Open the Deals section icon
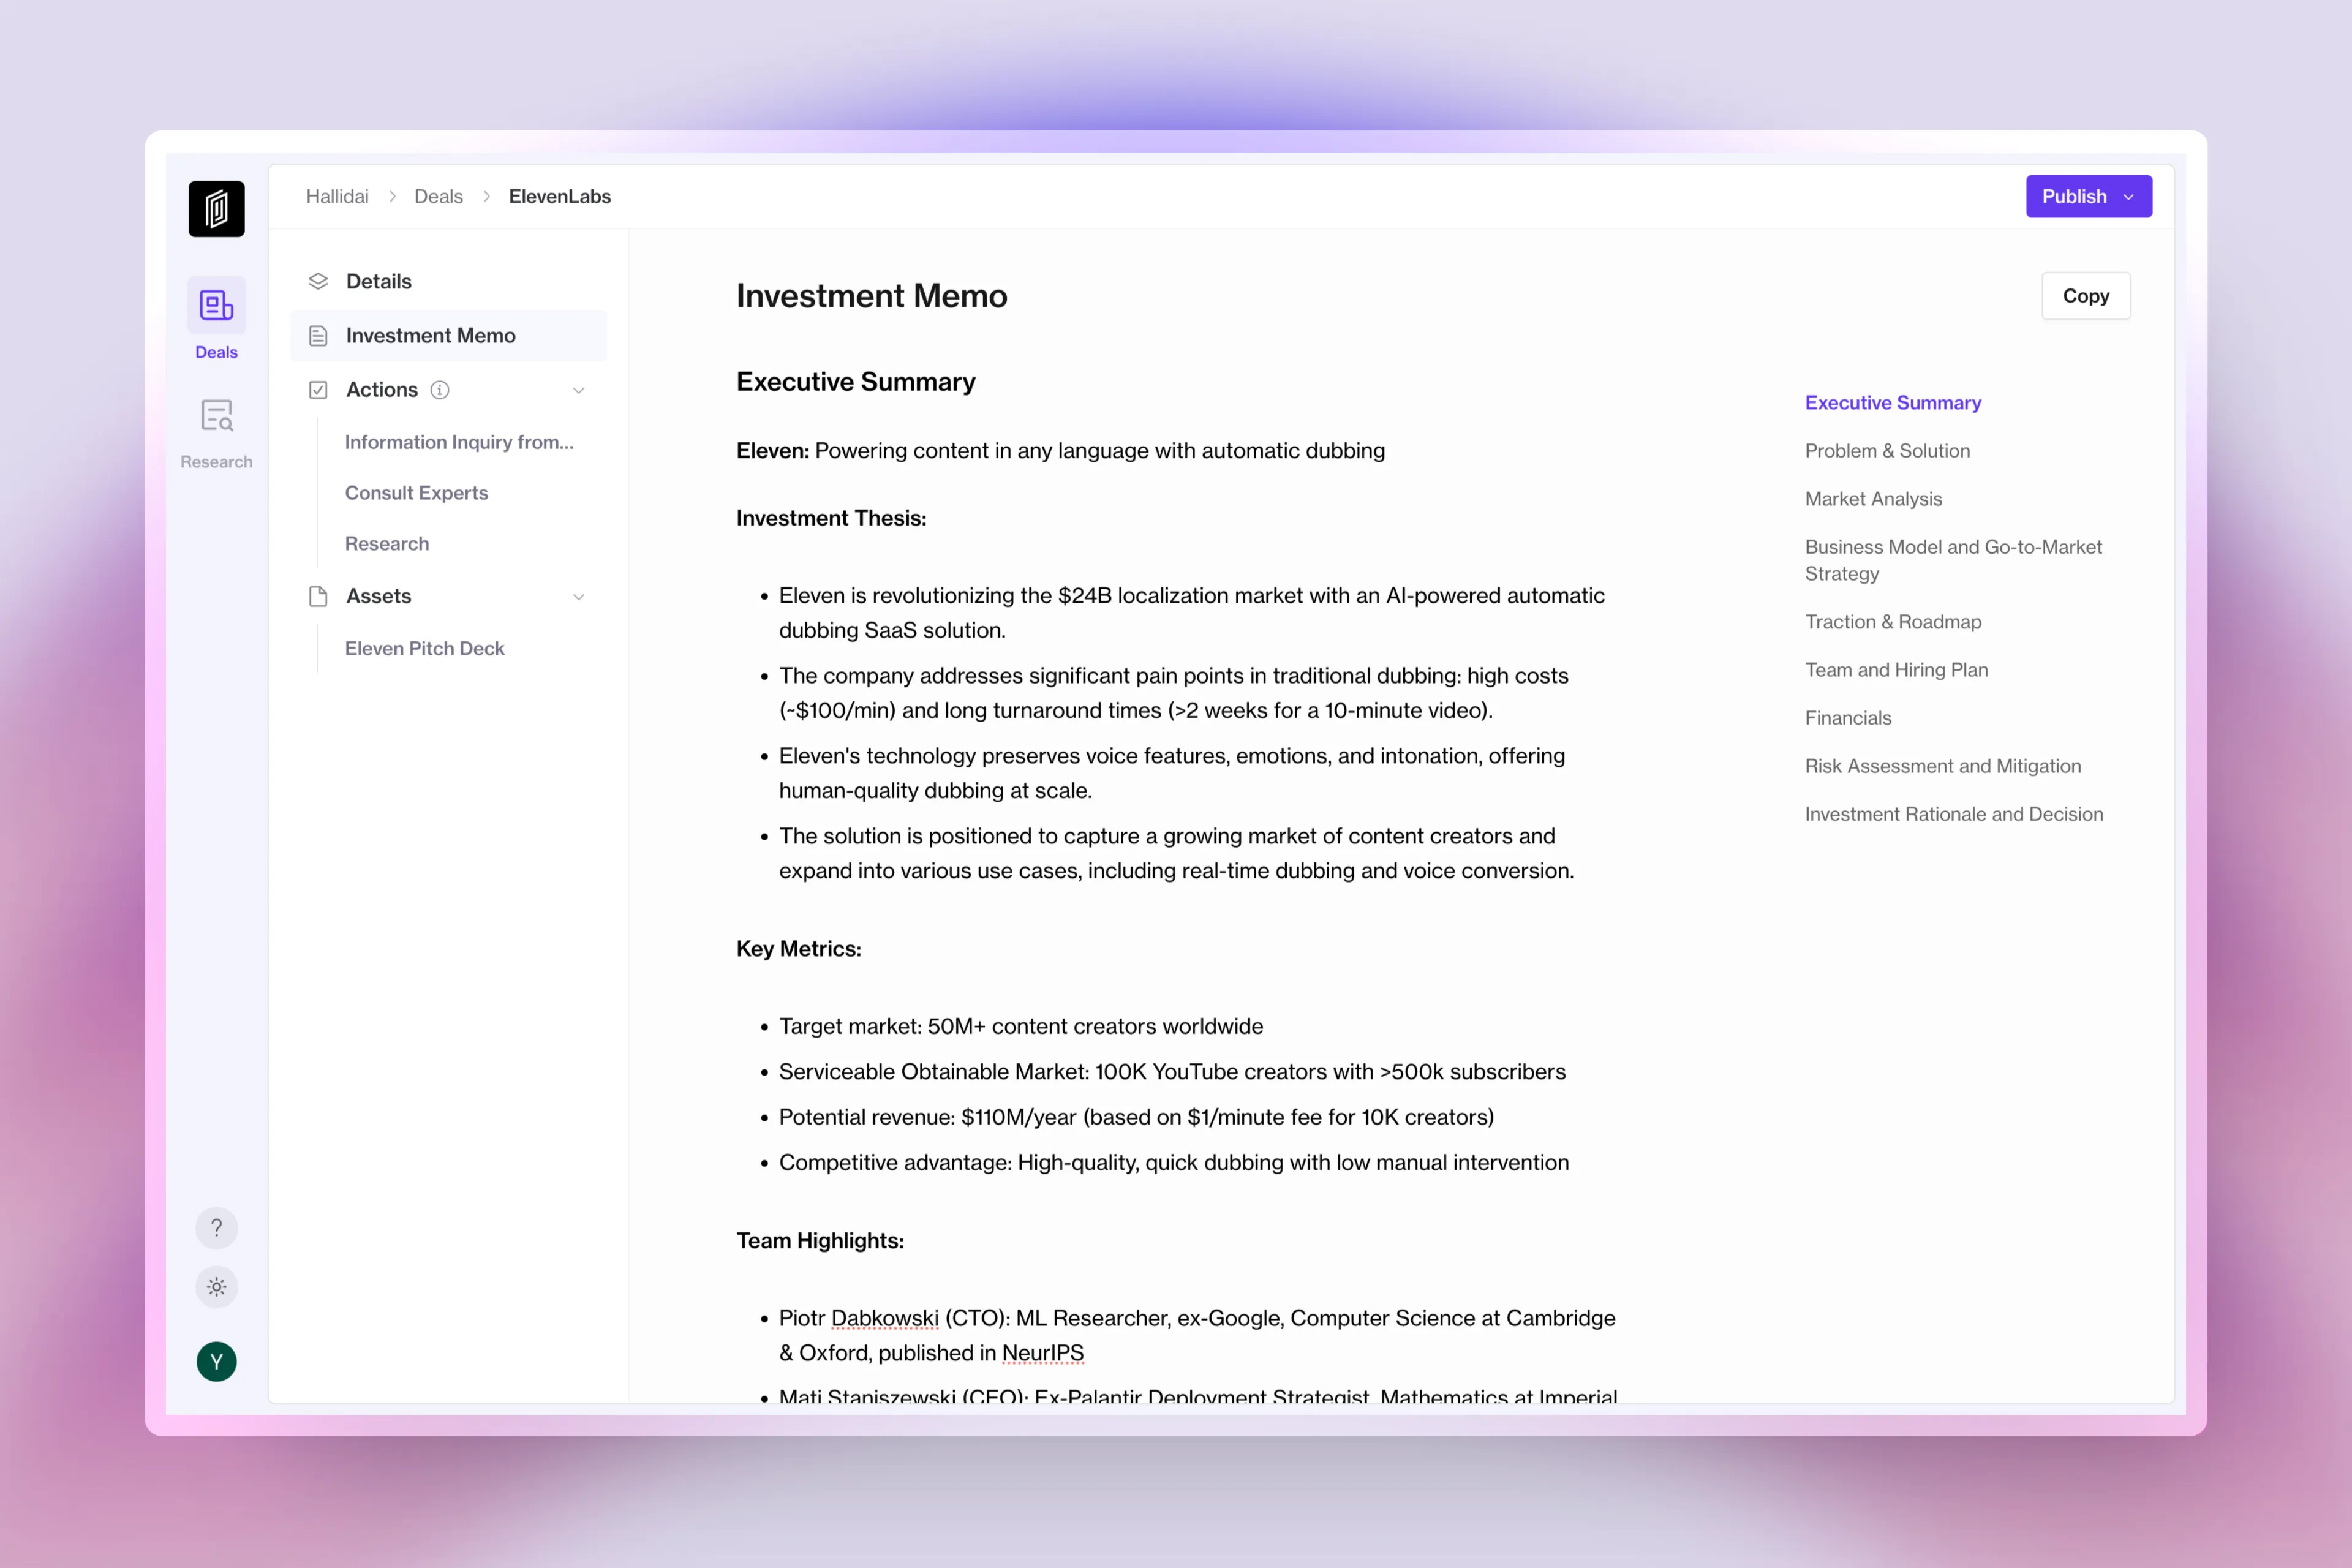The height and width of the screenshot is (1568, 2352). (216, 305)
